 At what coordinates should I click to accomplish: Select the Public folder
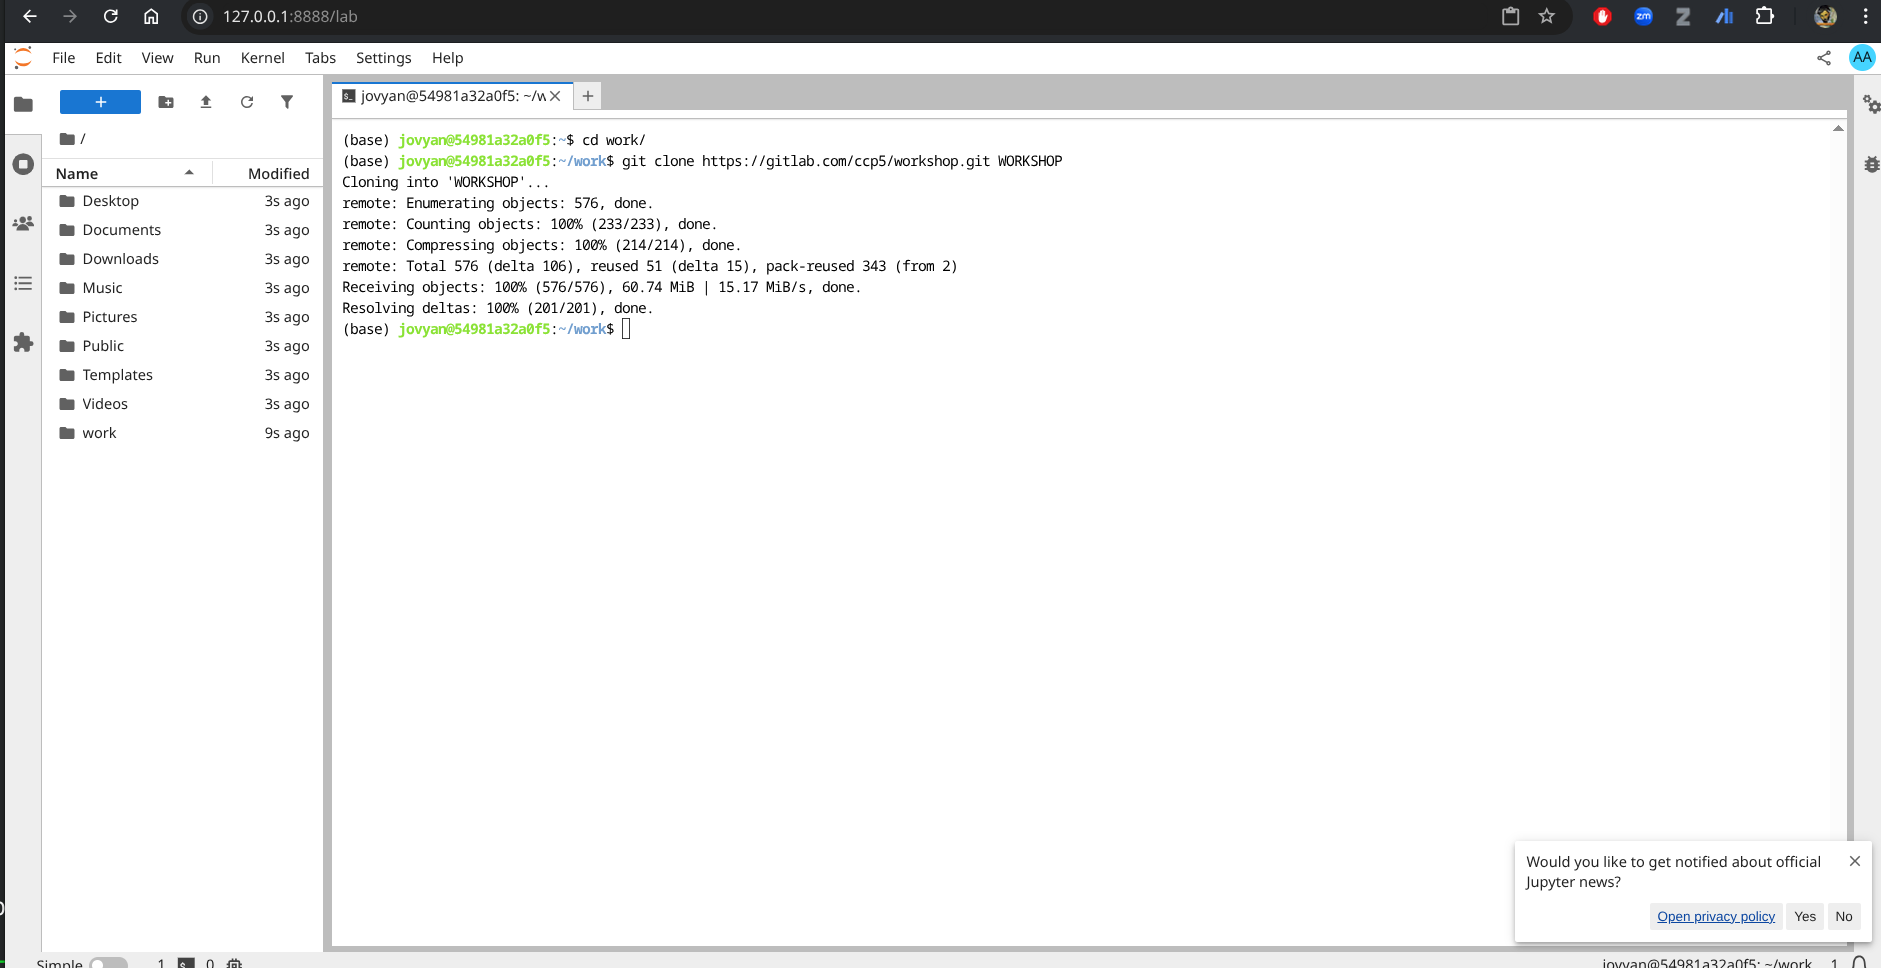point(183,346)
